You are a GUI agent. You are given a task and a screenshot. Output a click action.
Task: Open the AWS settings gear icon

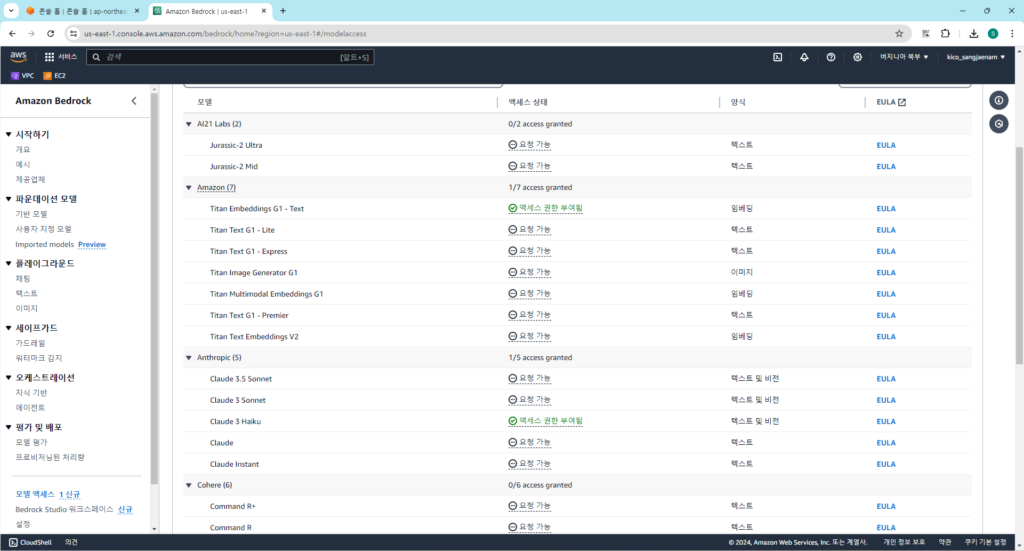857,57
